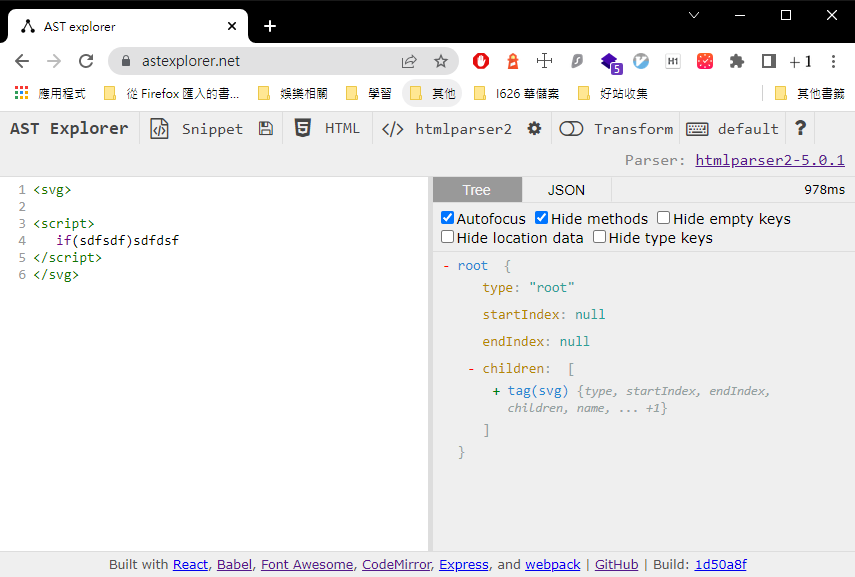The height and width of the screenshot is (577, 855).
Task: Uncheck the Autofocus checkbox
Action: click(447, 218)
